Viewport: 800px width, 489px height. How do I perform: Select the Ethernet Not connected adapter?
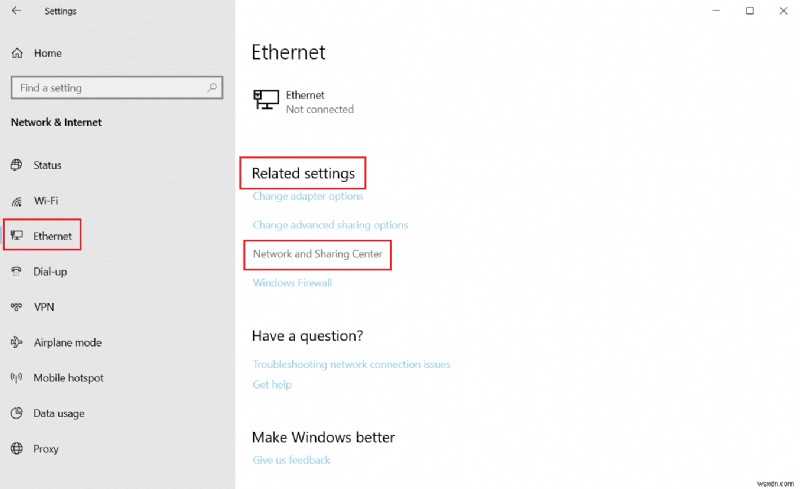[305, 102]
